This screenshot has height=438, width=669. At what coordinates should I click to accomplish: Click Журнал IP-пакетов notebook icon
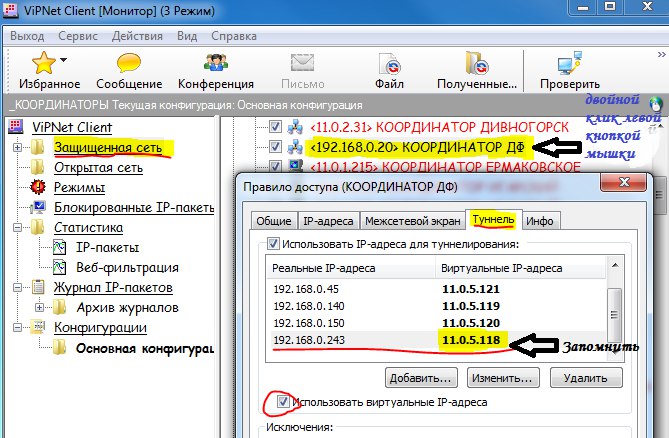click(38, 287)
